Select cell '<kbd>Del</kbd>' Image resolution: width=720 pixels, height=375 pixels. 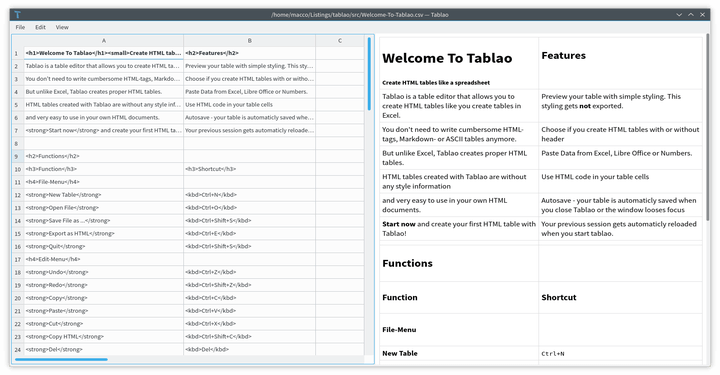(x=249, y=349)
